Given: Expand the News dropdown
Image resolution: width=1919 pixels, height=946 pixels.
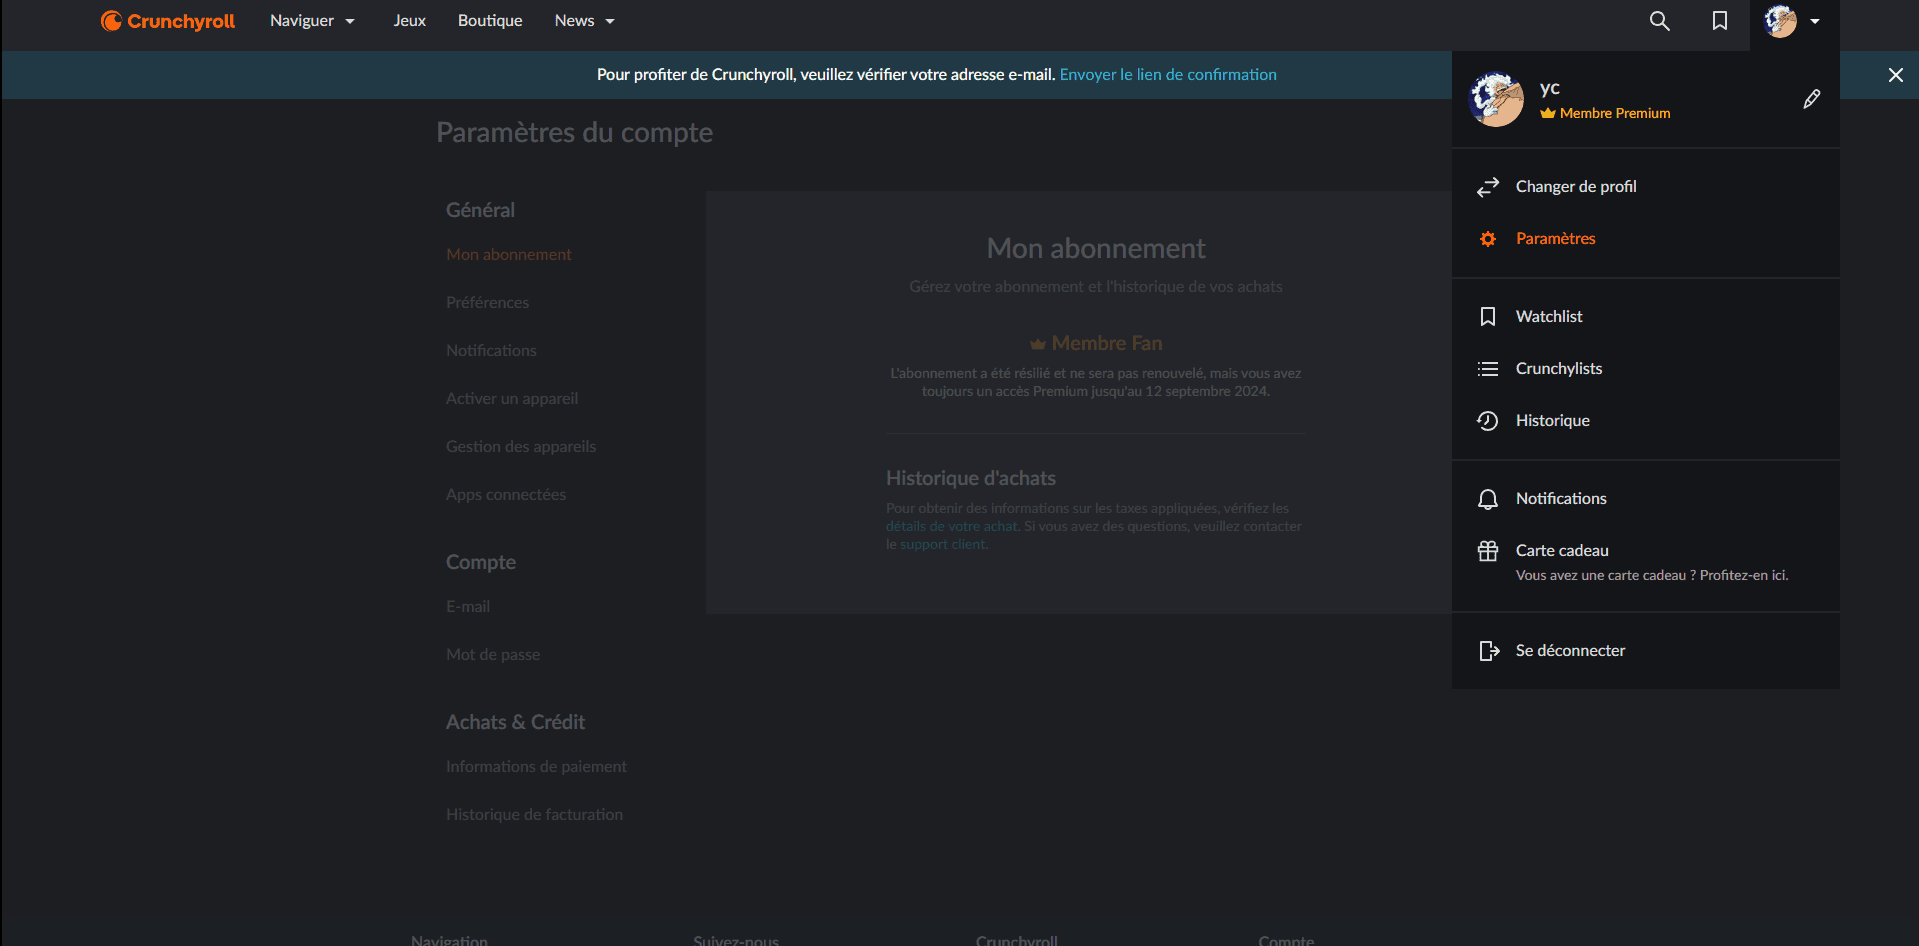Looking at the screenshot, I should coord(585,21).
